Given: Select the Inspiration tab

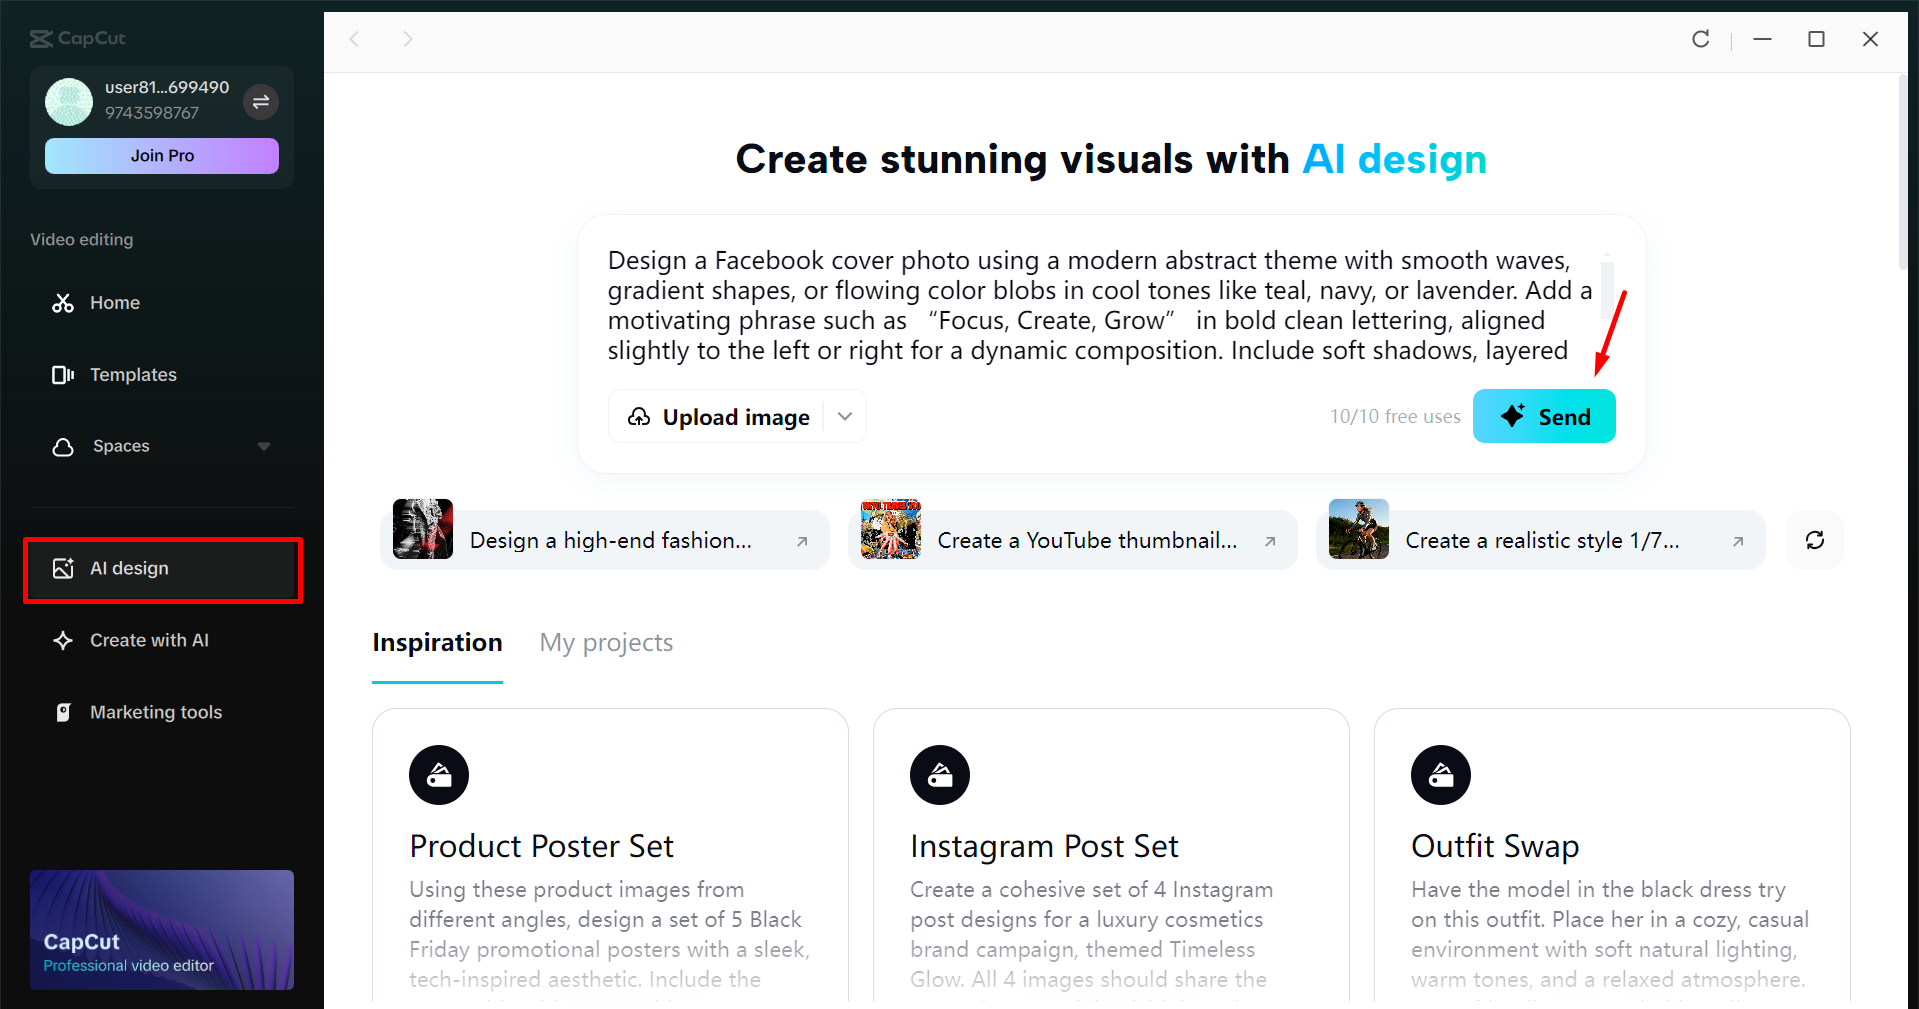Looking at the screenshot, I should tap(437, 642).
